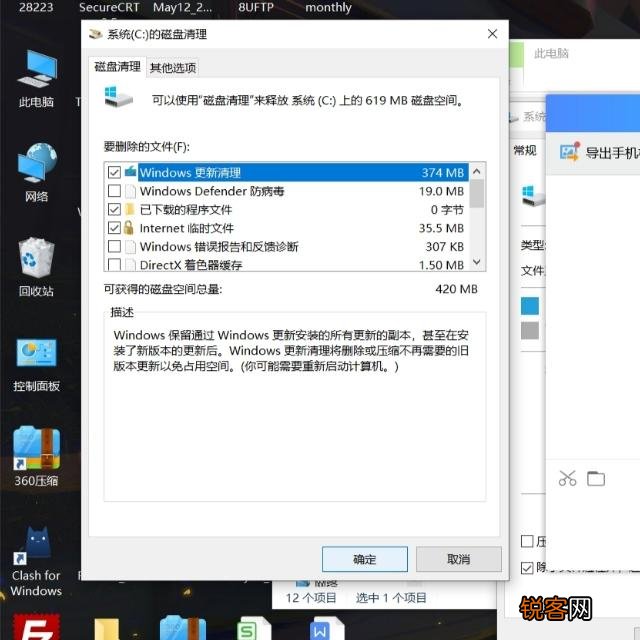
Task: Switch to the 其他选项 tab
Action: (x=173, y=68)
